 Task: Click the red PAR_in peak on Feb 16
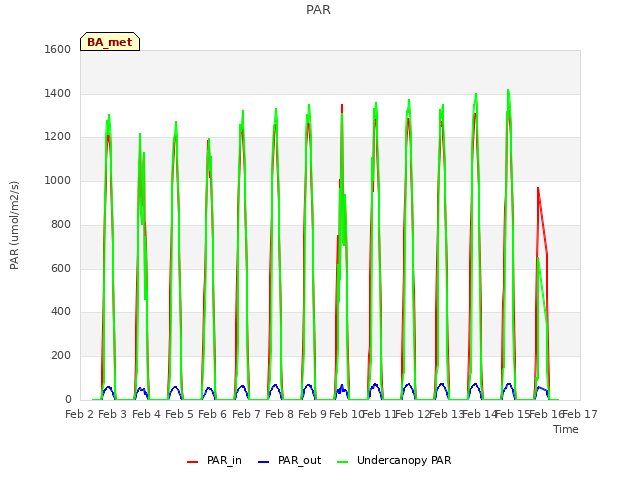(x=538, y=189)
